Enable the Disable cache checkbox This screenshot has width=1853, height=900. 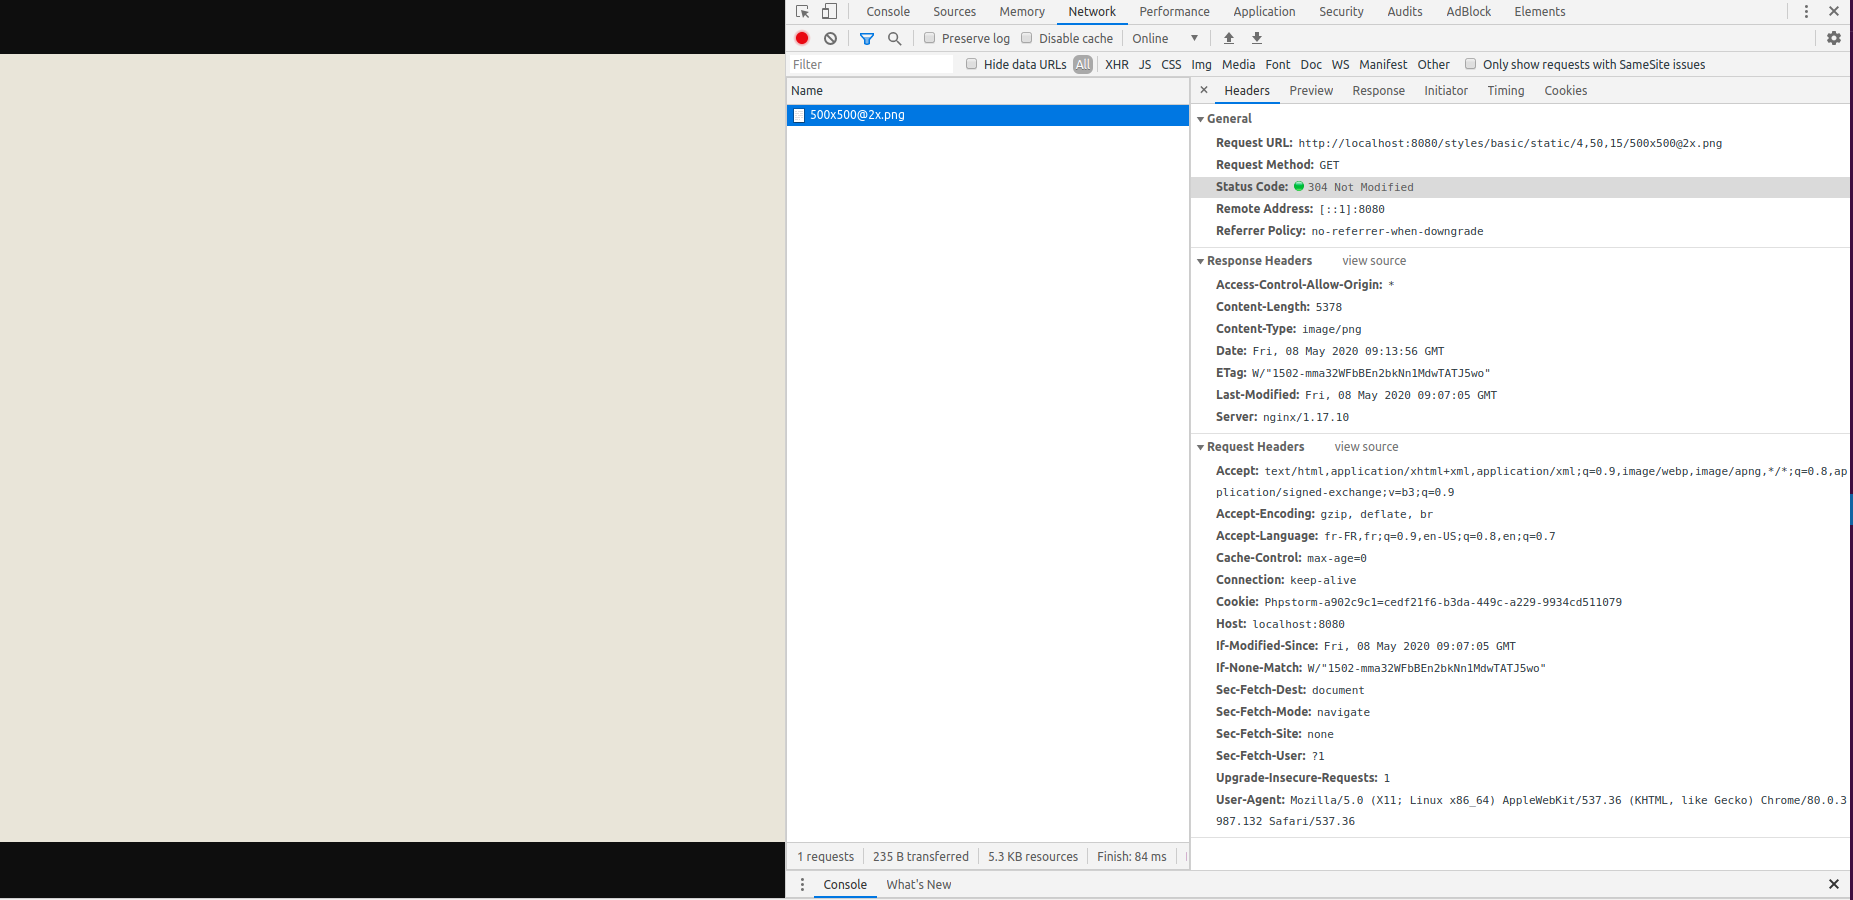coord(1027,37)
